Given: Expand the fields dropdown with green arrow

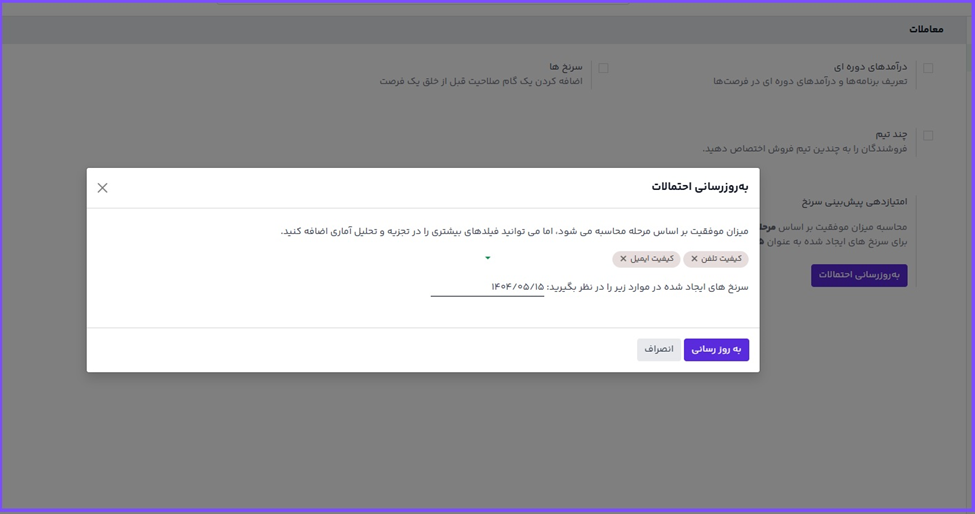Looking at the screenshot, I should [x=488, y=259].
